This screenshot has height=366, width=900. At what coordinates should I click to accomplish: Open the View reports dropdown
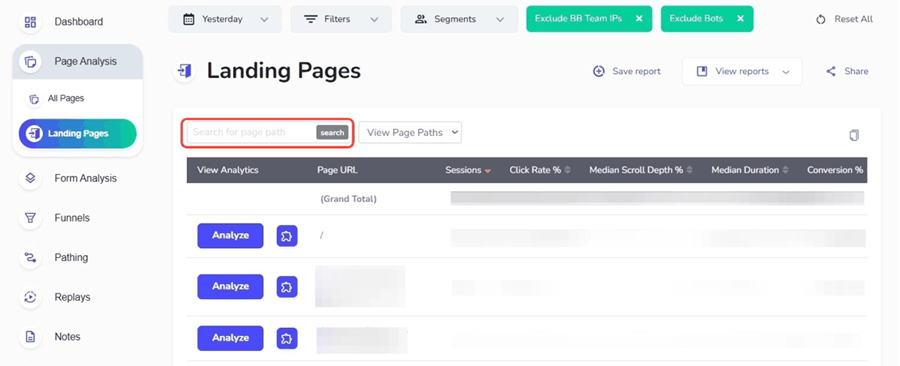pyautogui.click(x=742, y=71)
